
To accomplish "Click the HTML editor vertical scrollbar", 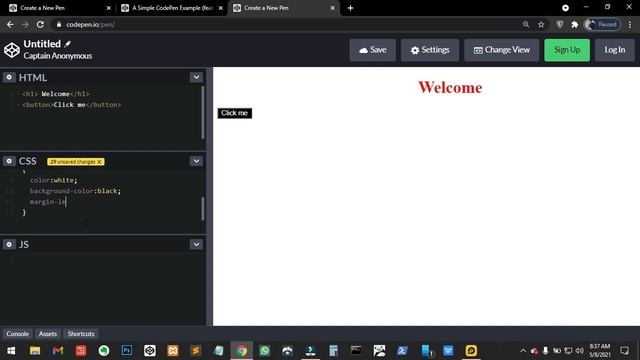I will click(x=203, y=112).
